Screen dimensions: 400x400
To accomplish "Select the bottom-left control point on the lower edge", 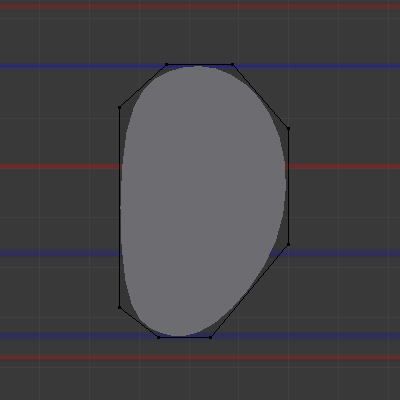I will point(158,337).
